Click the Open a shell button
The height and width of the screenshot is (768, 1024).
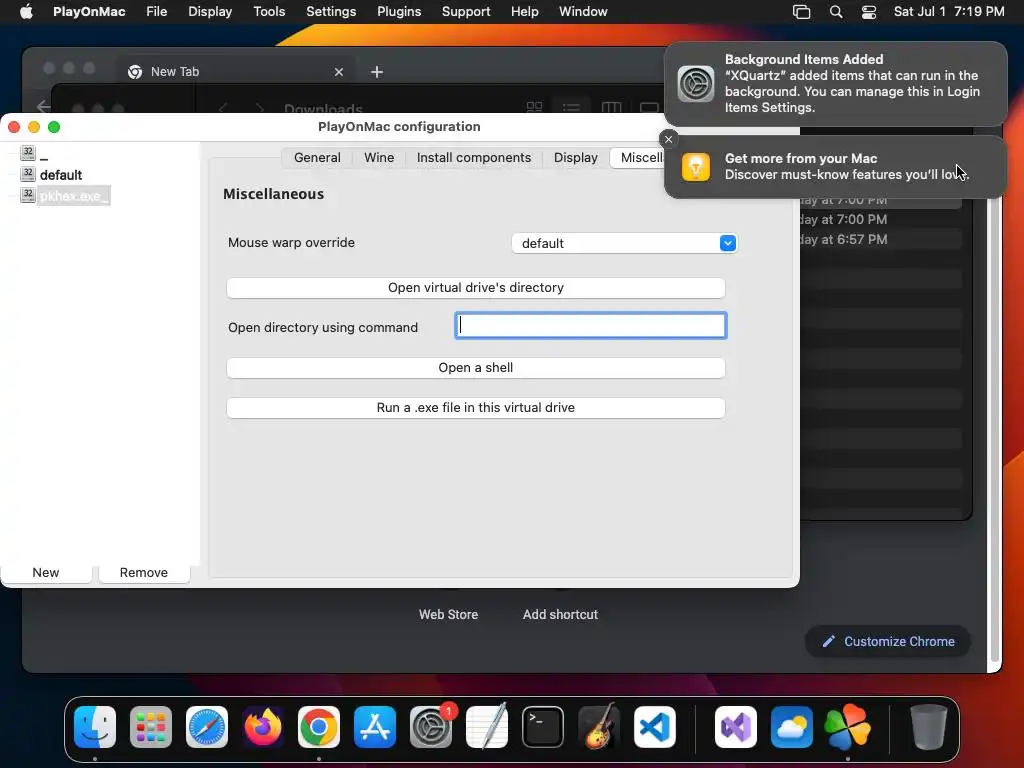[x=475, y=368]
